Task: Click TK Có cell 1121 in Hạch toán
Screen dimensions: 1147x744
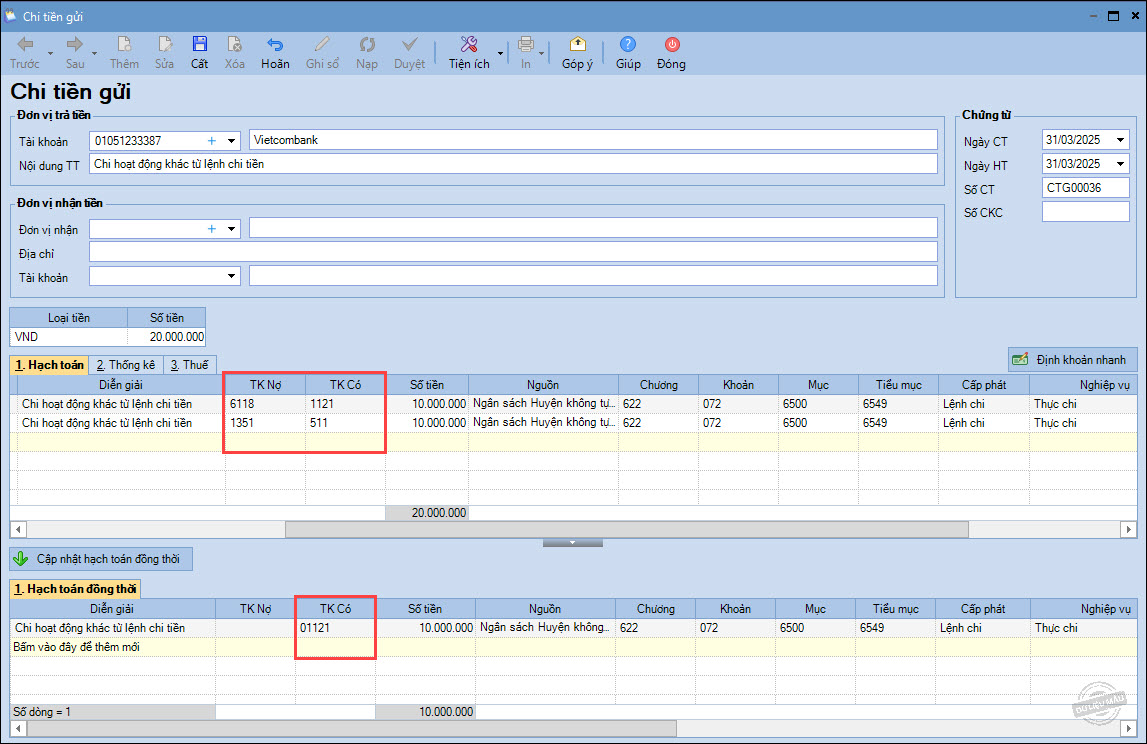Action: pyautogui.click(x=345, y=404)
